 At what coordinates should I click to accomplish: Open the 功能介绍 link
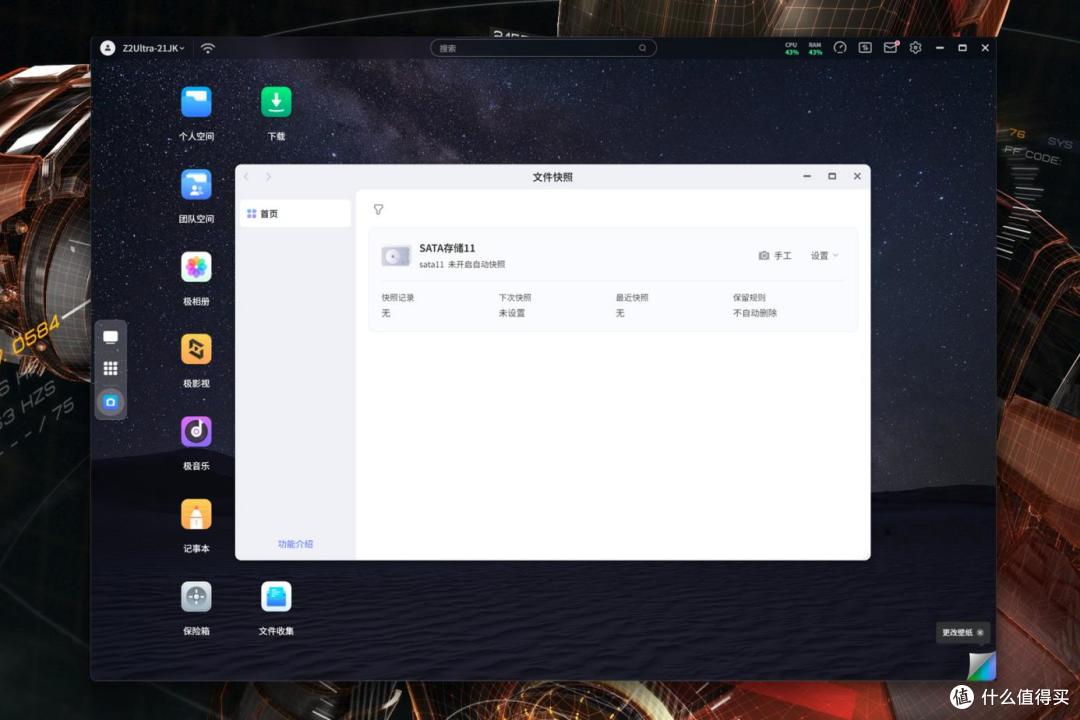coord(295,544)
